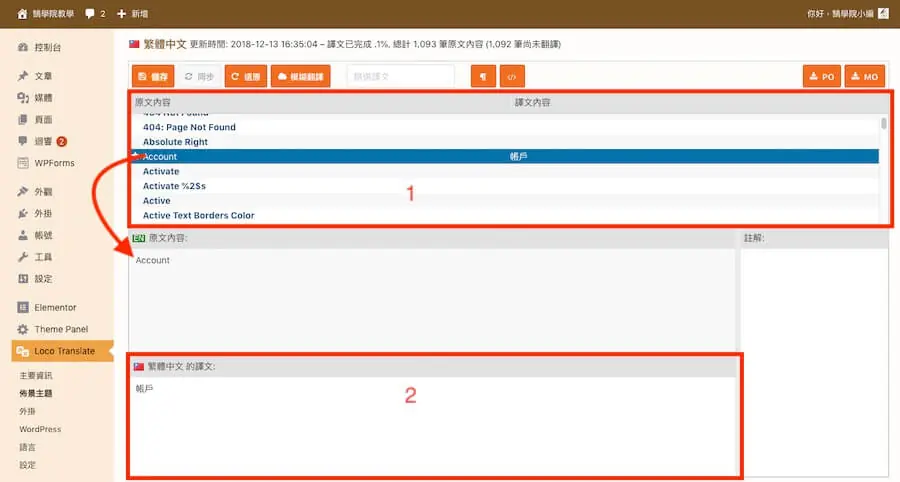
Task: Click the Revert (還原) button
Action: click(x=246, y=76)
